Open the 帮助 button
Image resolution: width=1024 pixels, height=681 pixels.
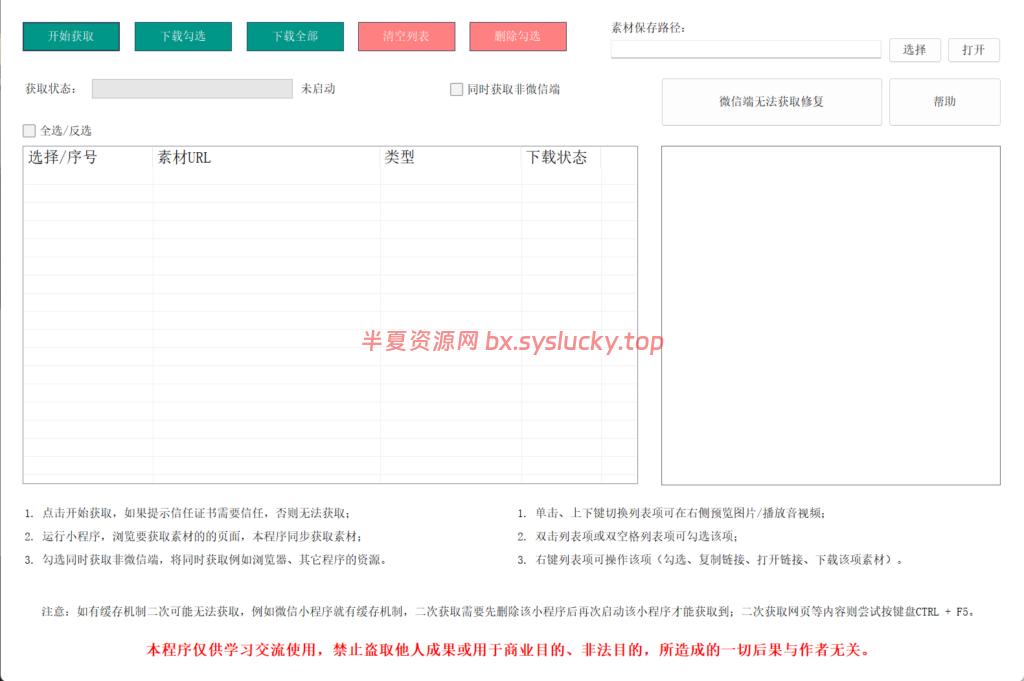pos(944,102)
